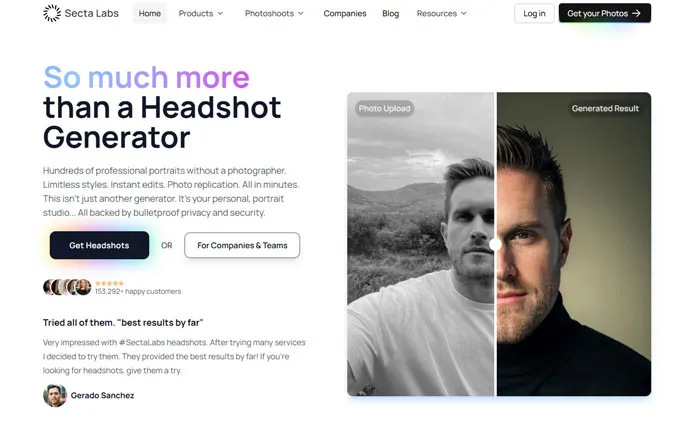Click the happy customers avatar group
700x421 pixels.
coord(67,287)
